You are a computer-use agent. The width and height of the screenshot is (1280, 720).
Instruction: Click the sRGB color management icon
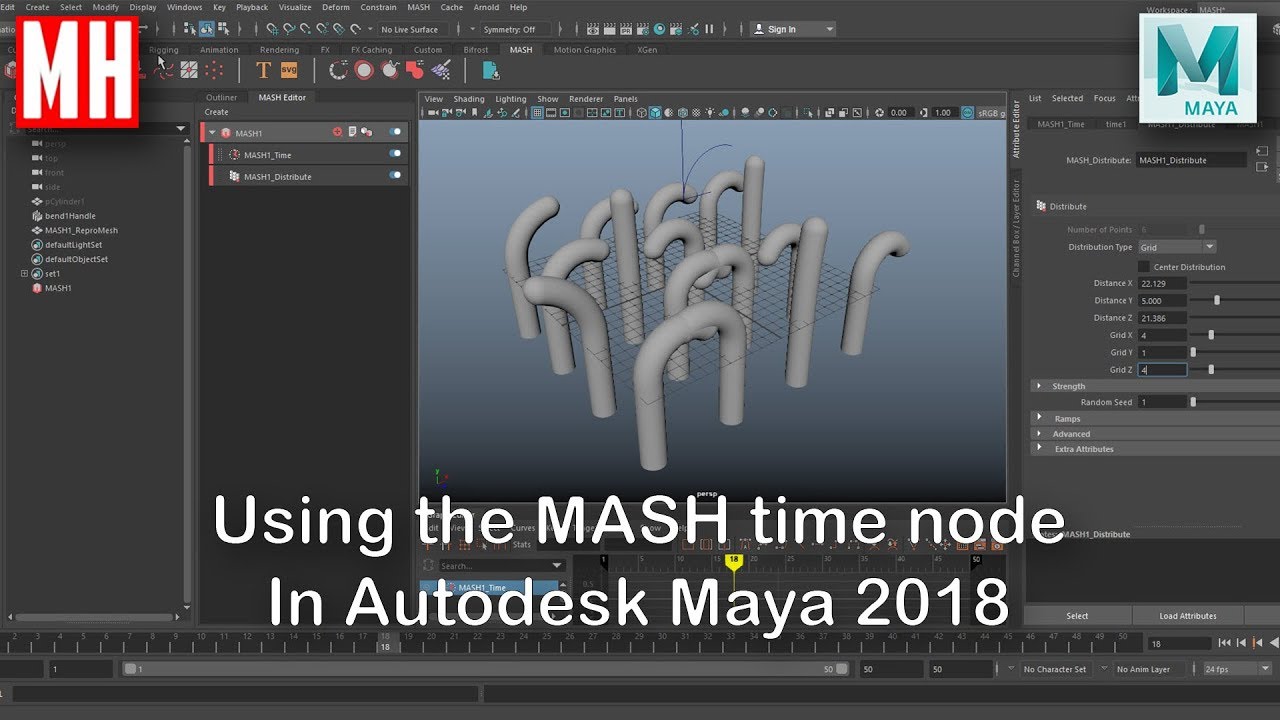(968, 113)
